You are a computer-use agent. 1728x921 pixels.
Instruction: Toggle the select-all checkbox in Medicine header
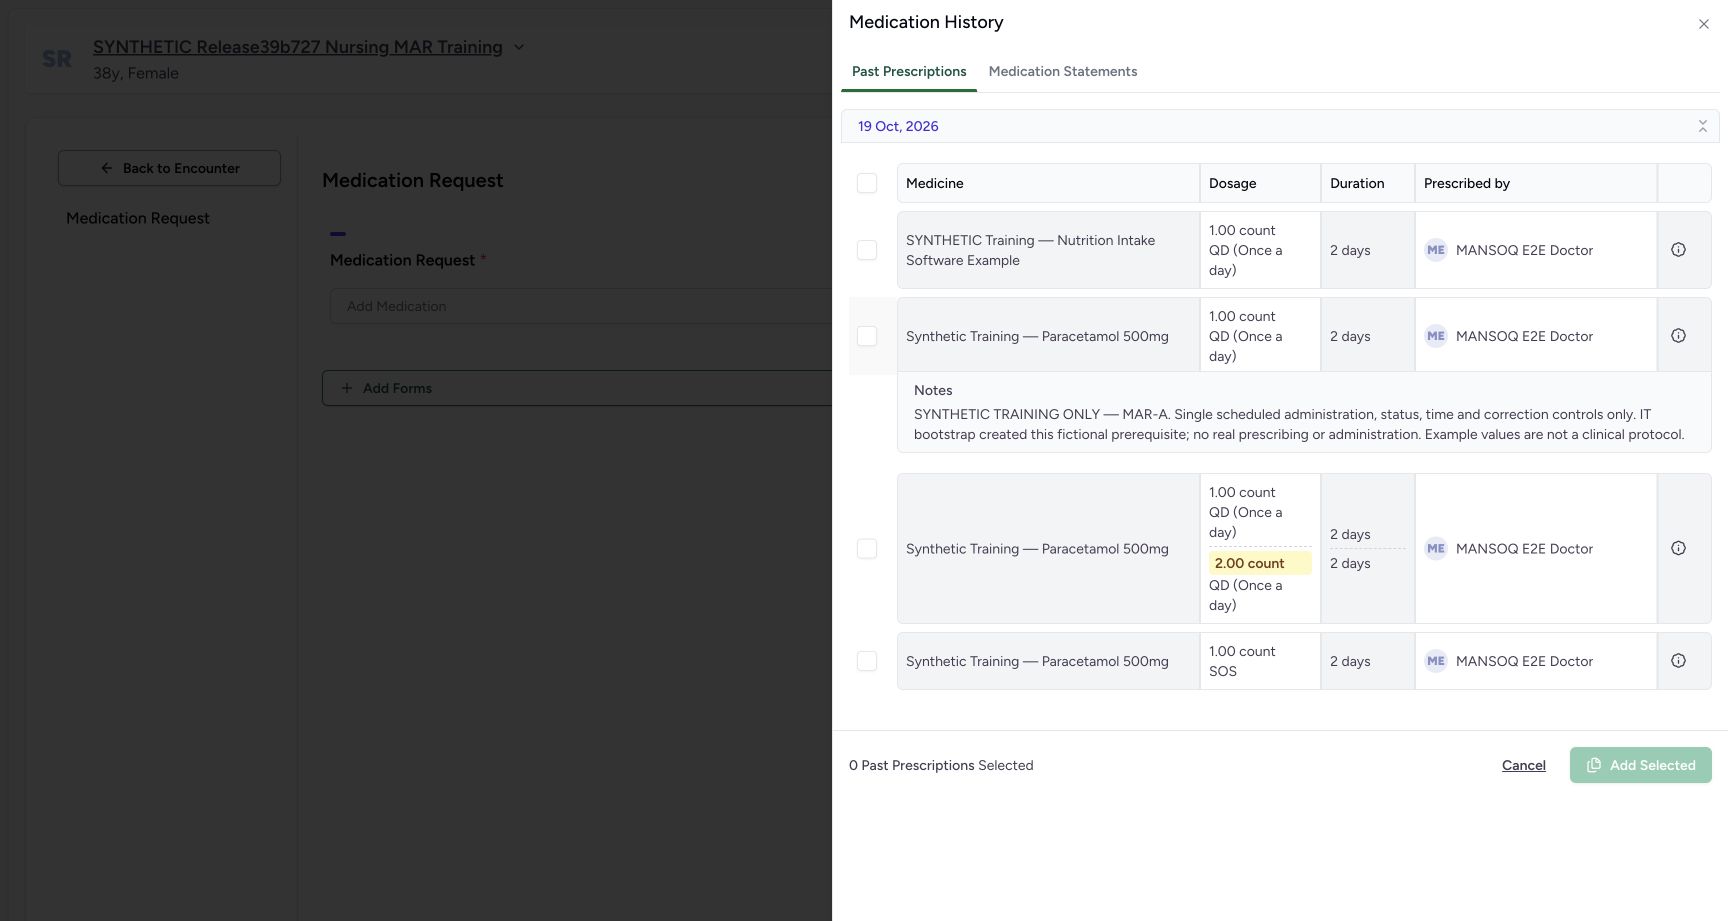coord(867,183)
